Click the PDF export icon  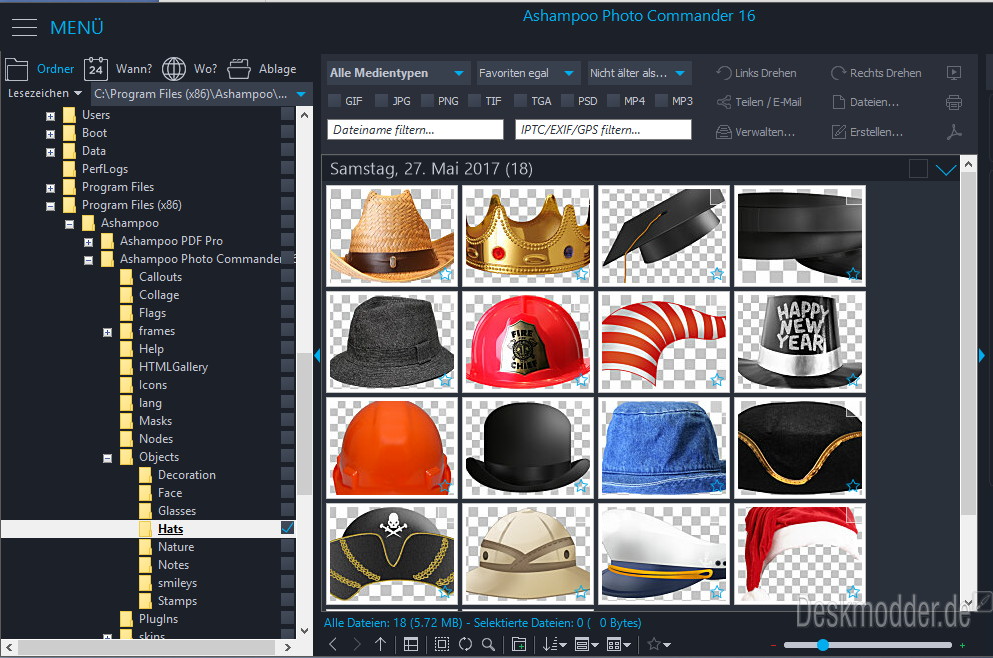[x=954, y=132]
